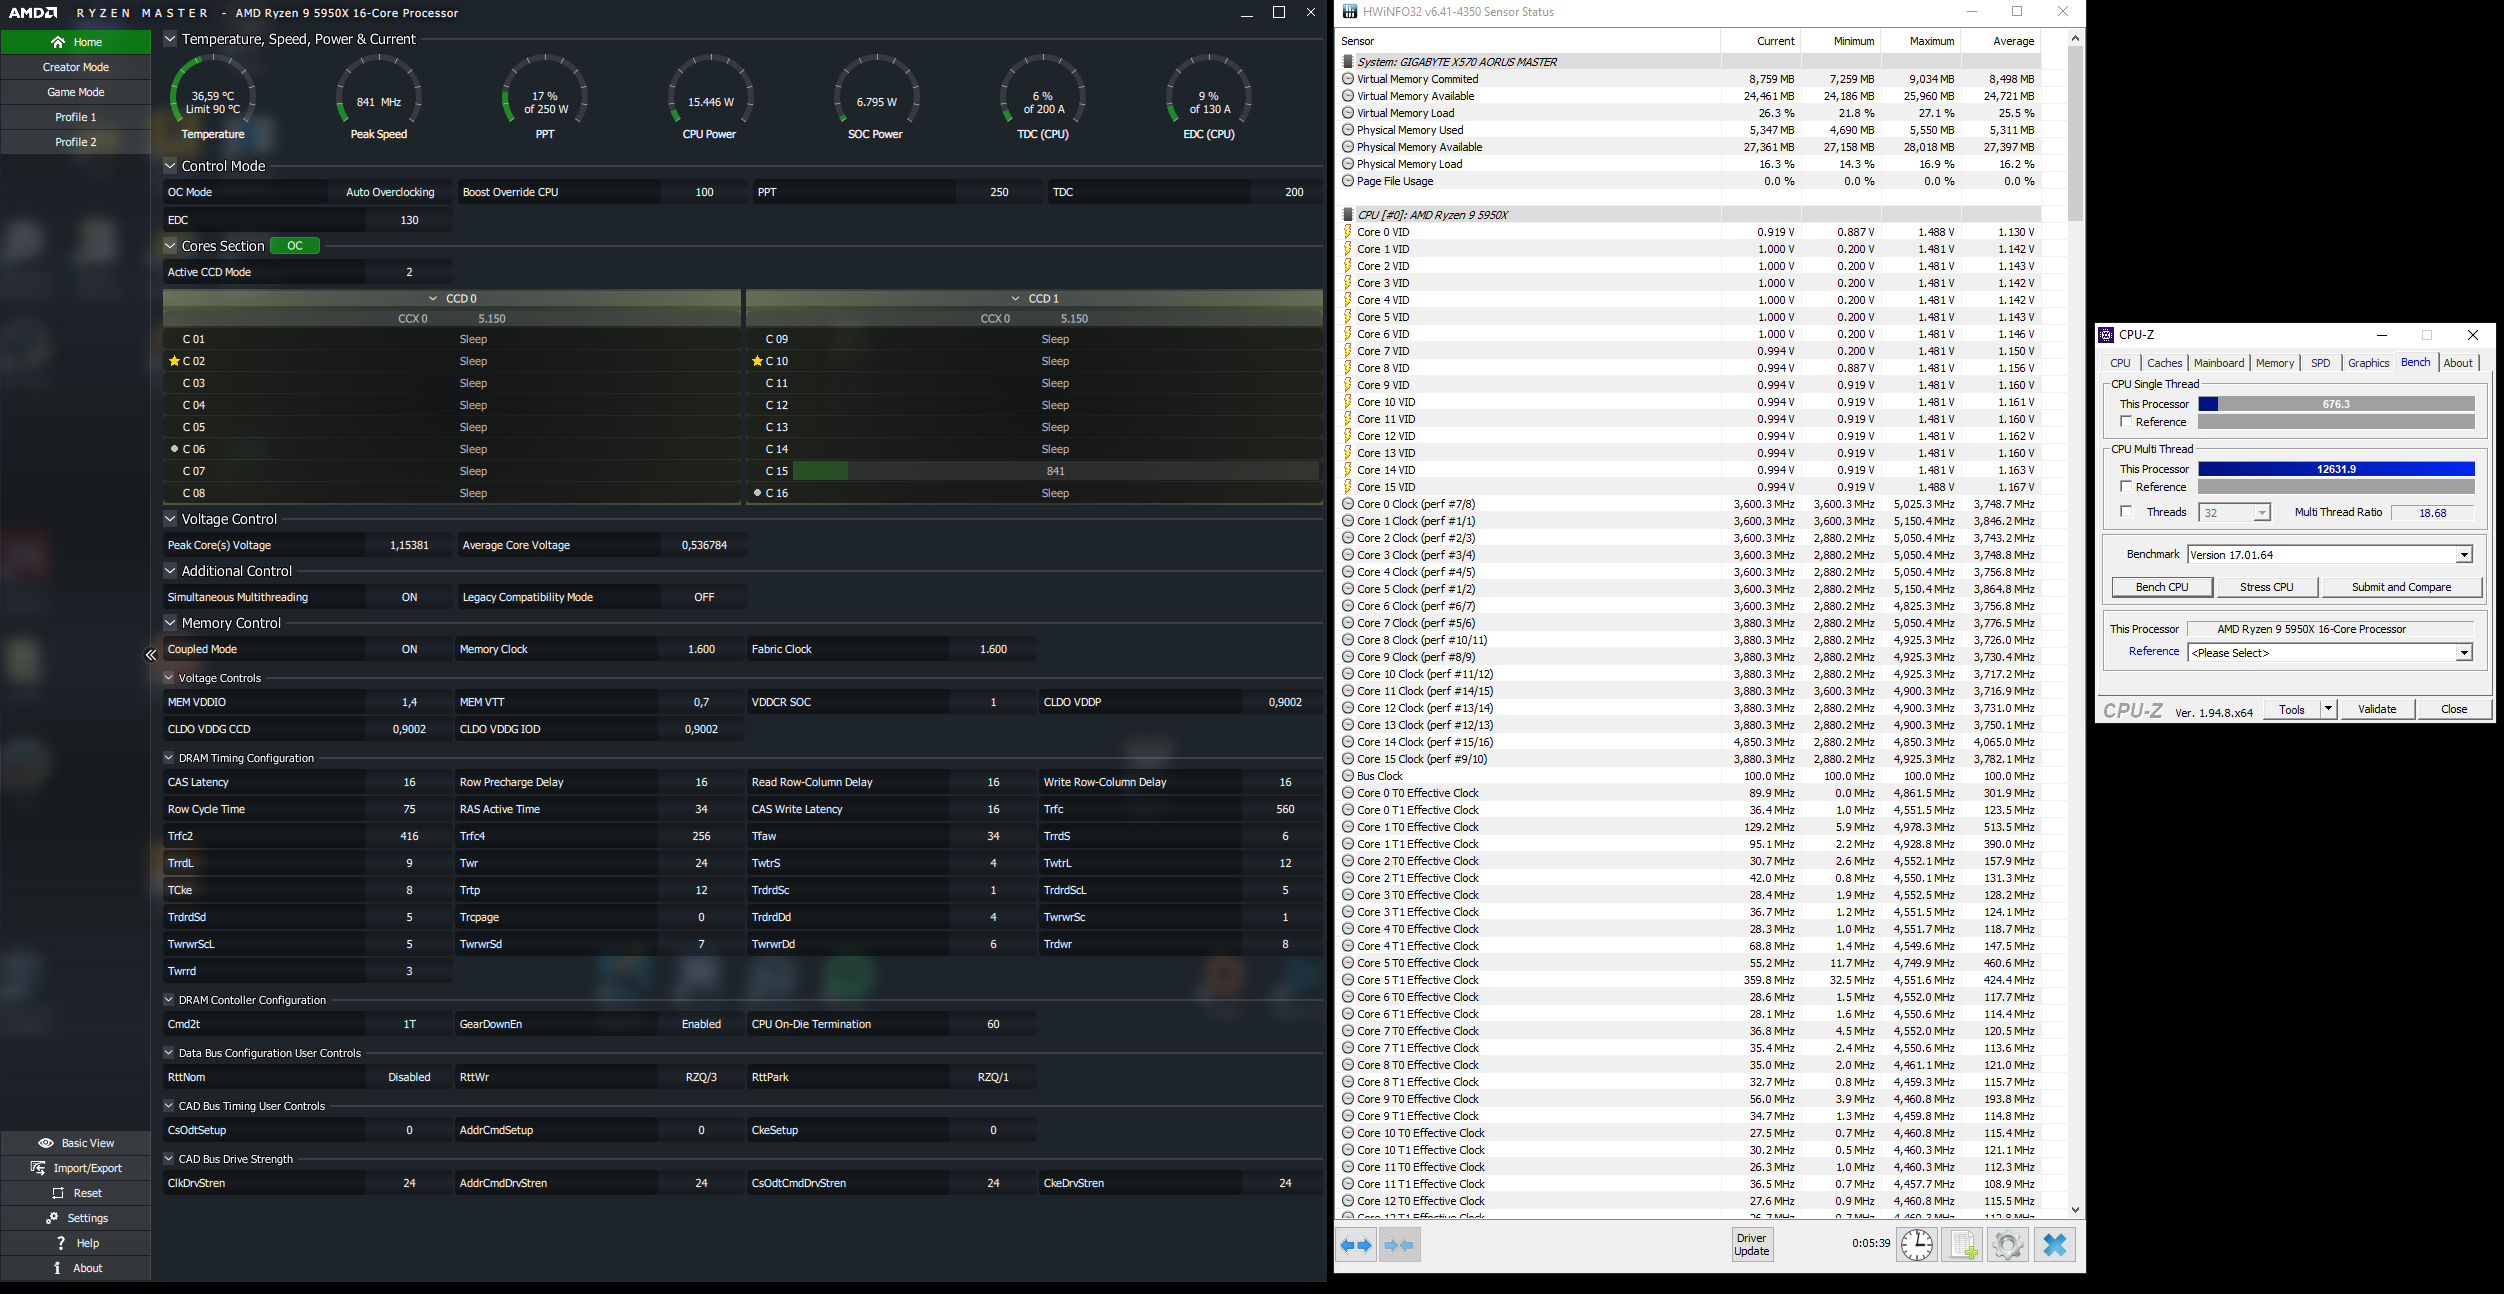Click the dot marker beside core C 16
Viewport: 2504px width, 1294px height.
[x=757, y=493]
